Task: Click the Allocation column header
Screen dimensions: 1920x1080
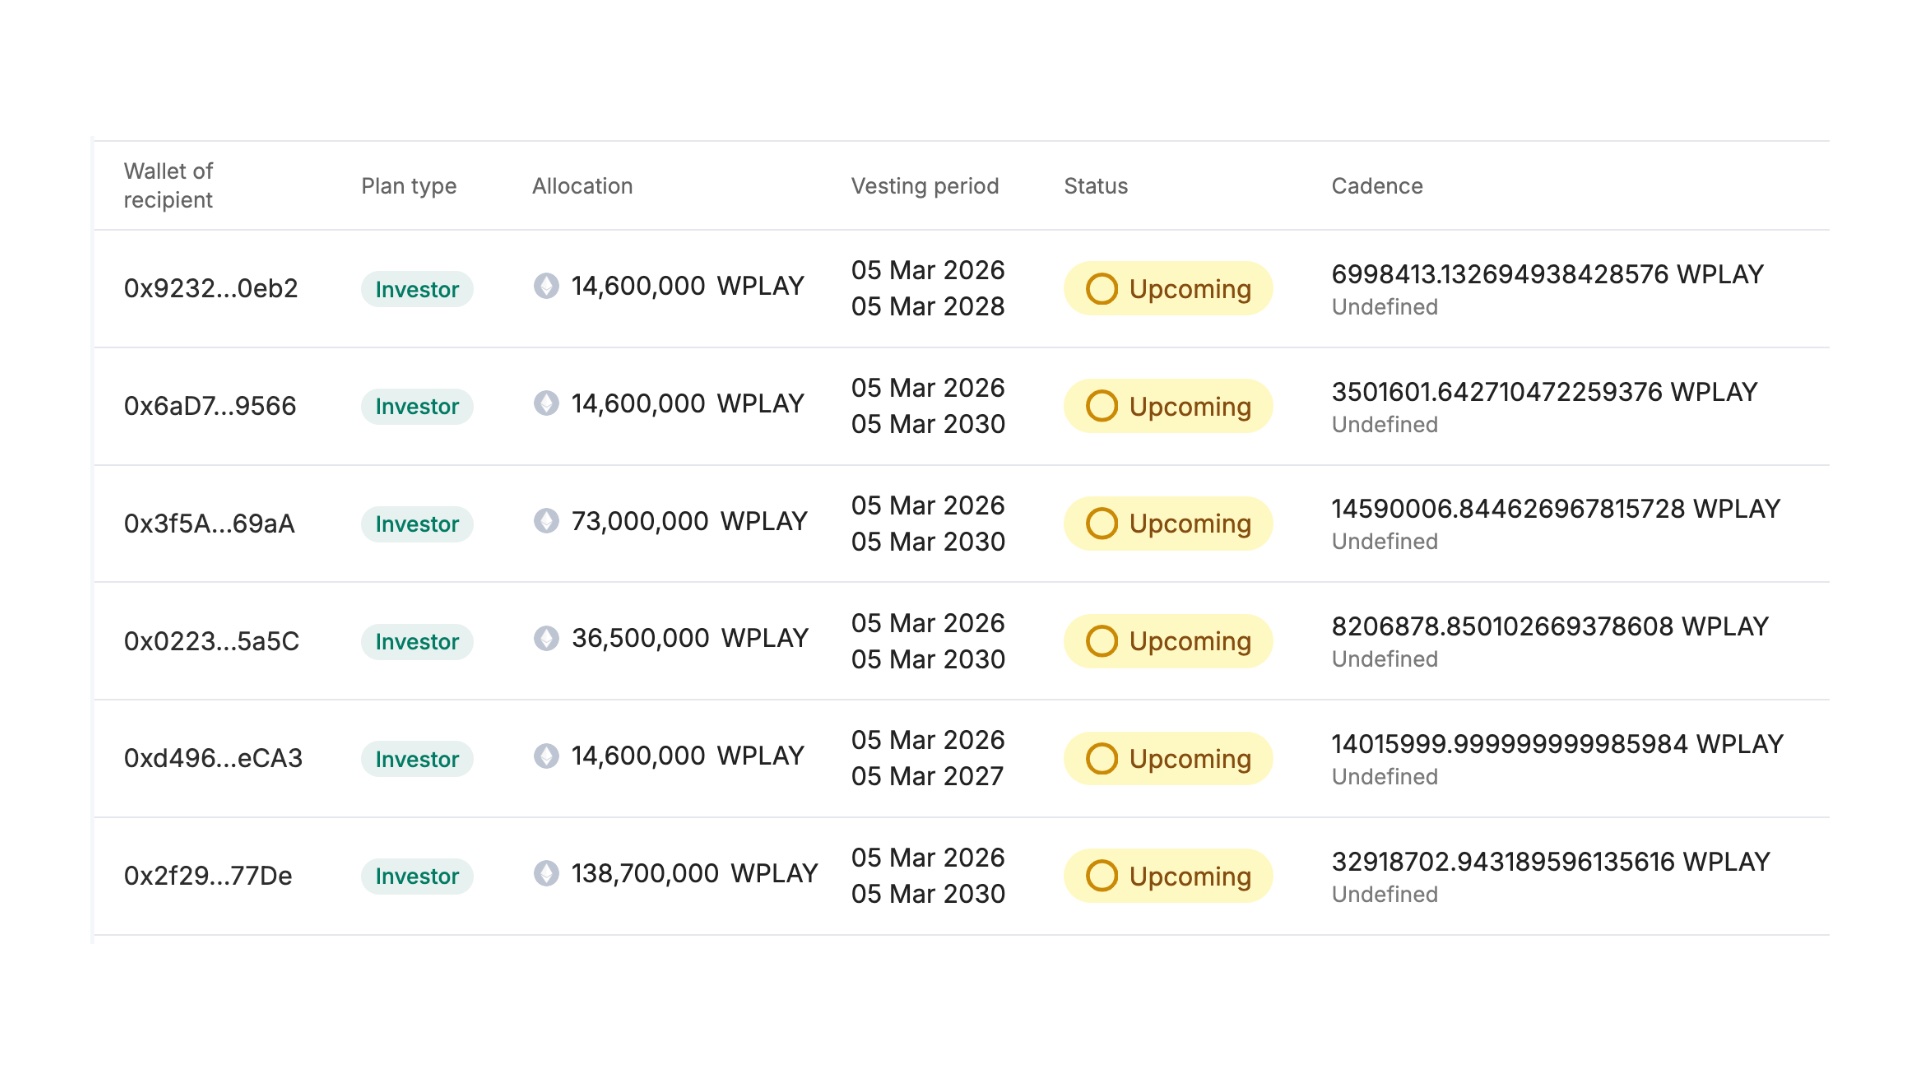Action: [582, 186]
